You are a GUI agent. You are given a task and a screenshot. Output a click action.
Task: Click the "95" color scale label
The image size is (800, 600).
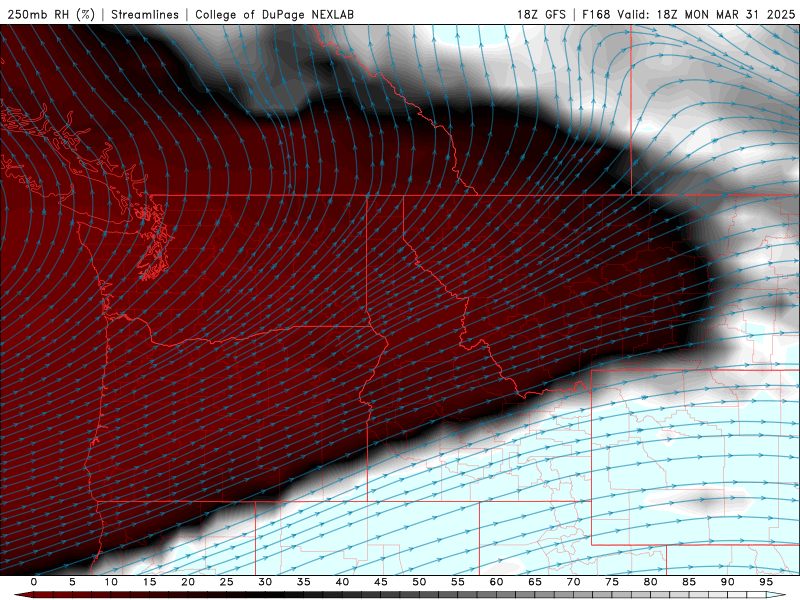tap(766, 582)
